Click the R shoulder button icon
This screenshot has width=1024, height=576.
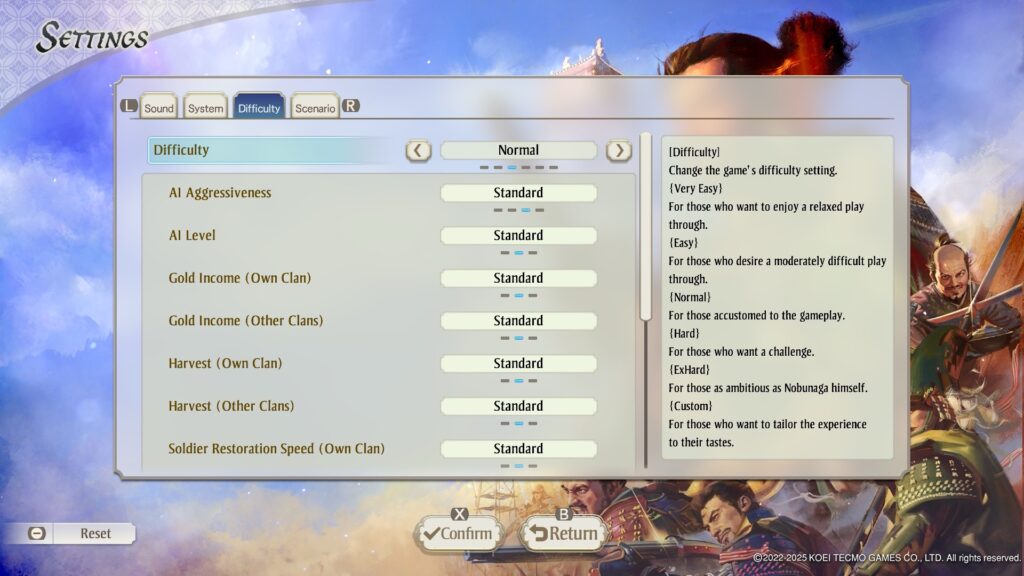(x=351, y=106)
